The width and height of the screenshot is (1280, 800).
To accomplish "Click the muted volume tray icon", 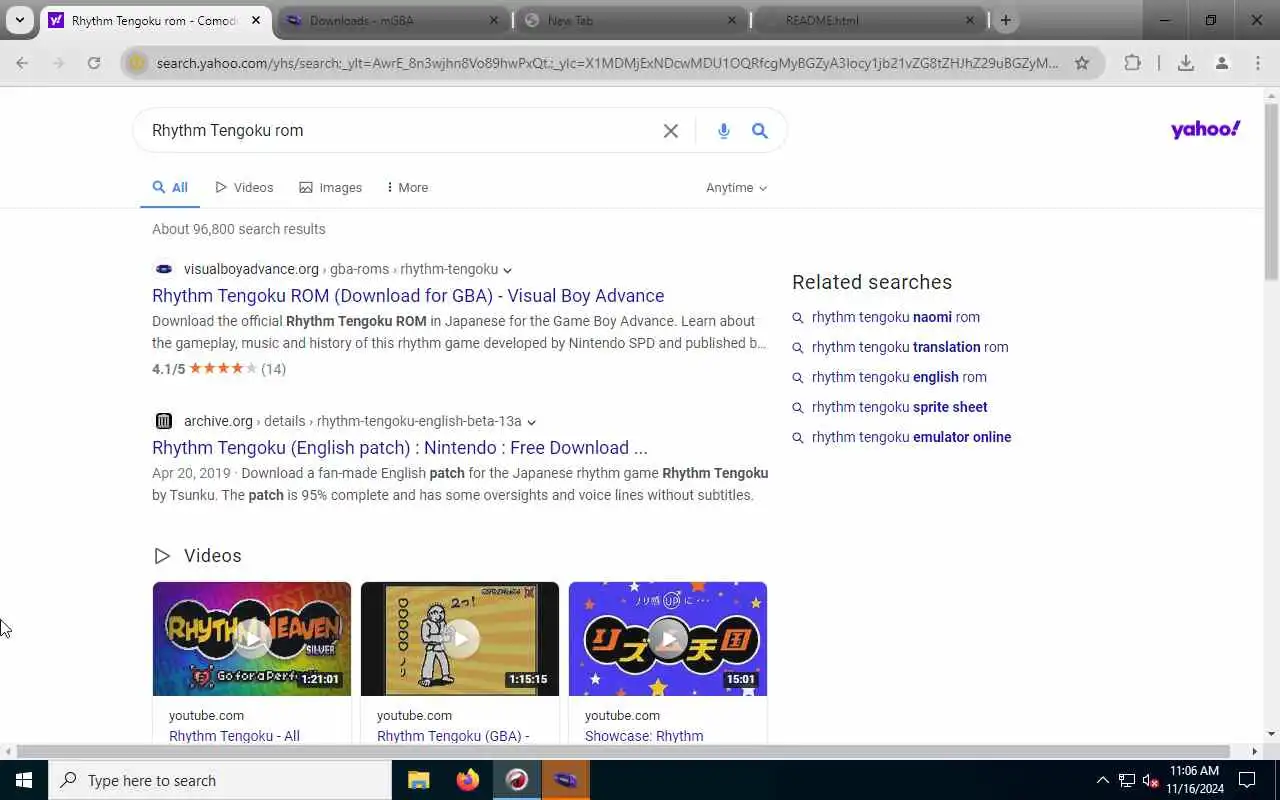I will (x=1151, y=780).
